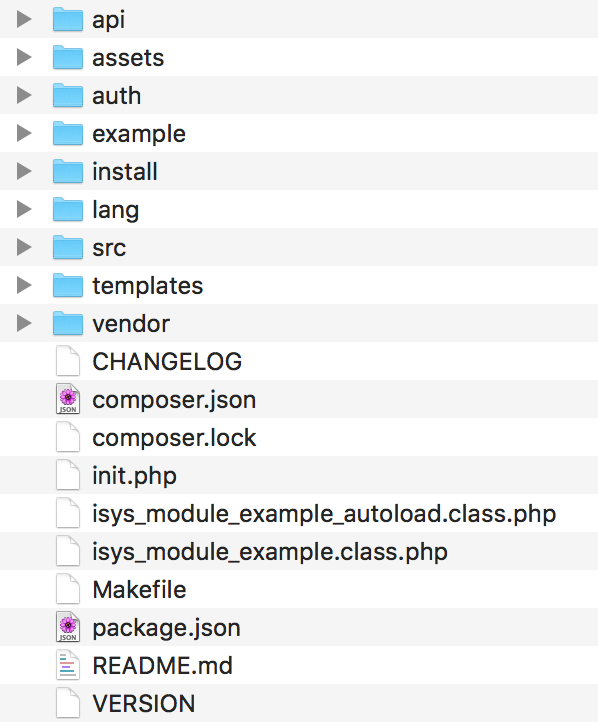Select the lang folder row
This screenshot has height=722, width=598.
(299, 210)
